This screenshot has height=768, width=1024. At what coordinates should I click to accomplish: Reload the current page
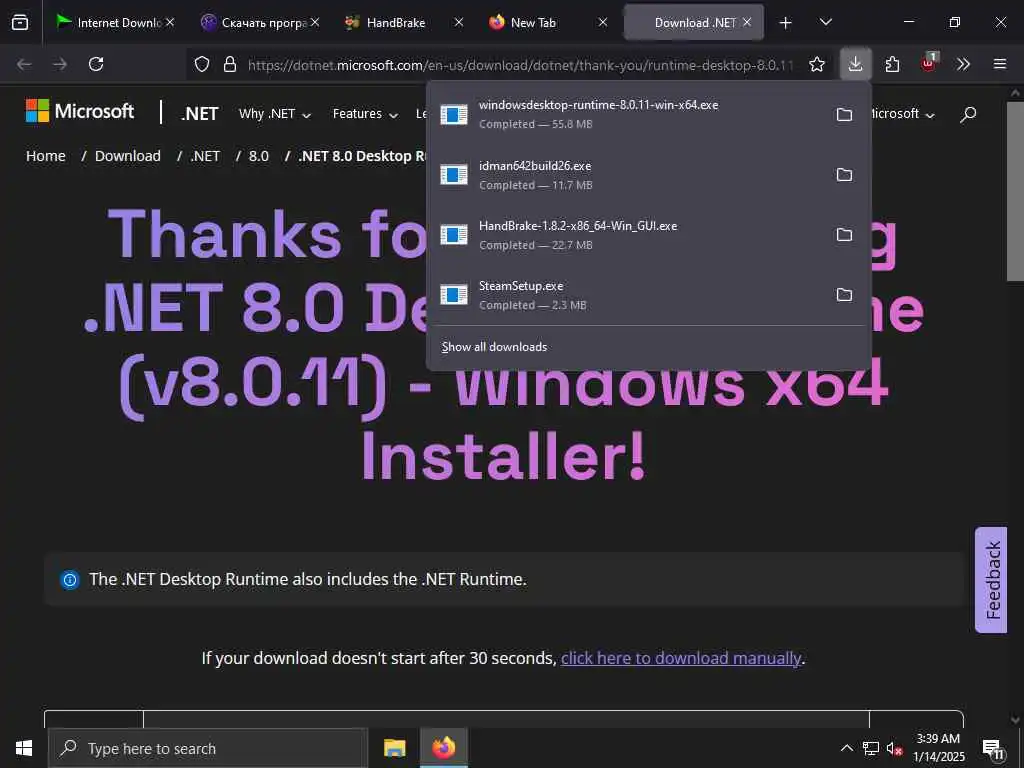click(96, 64)
